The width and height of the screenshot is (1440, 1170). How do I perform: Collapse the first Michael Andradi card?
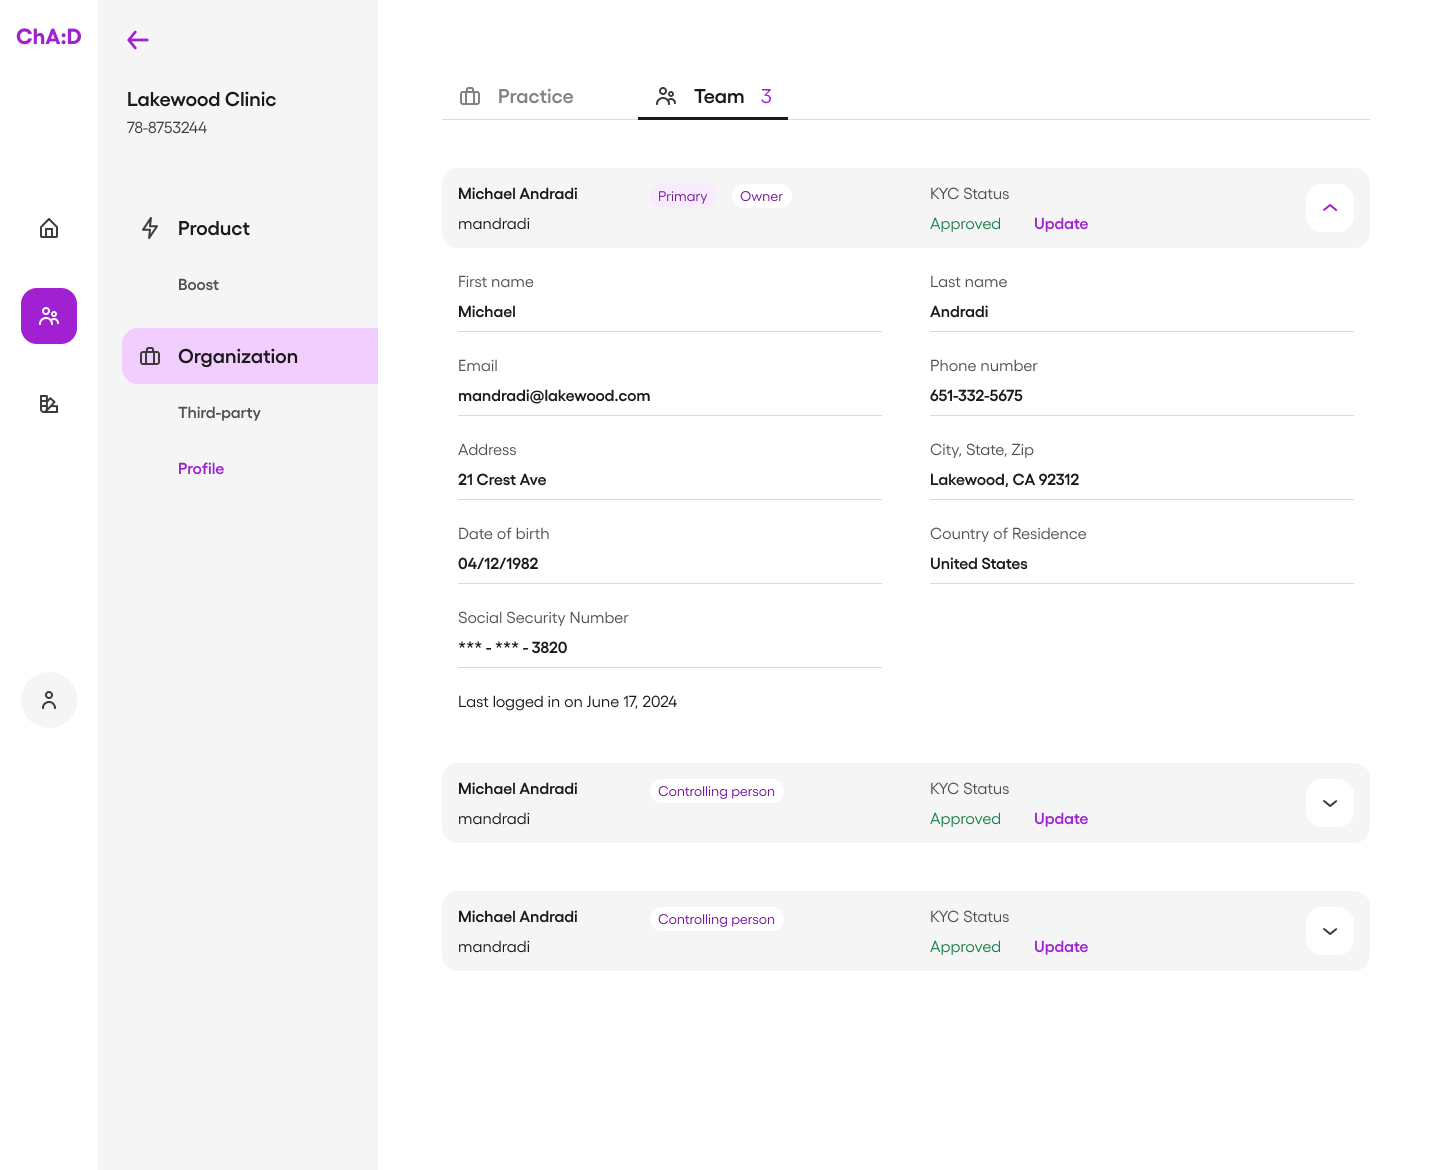pyautogui.click(x=1329, y=208)
